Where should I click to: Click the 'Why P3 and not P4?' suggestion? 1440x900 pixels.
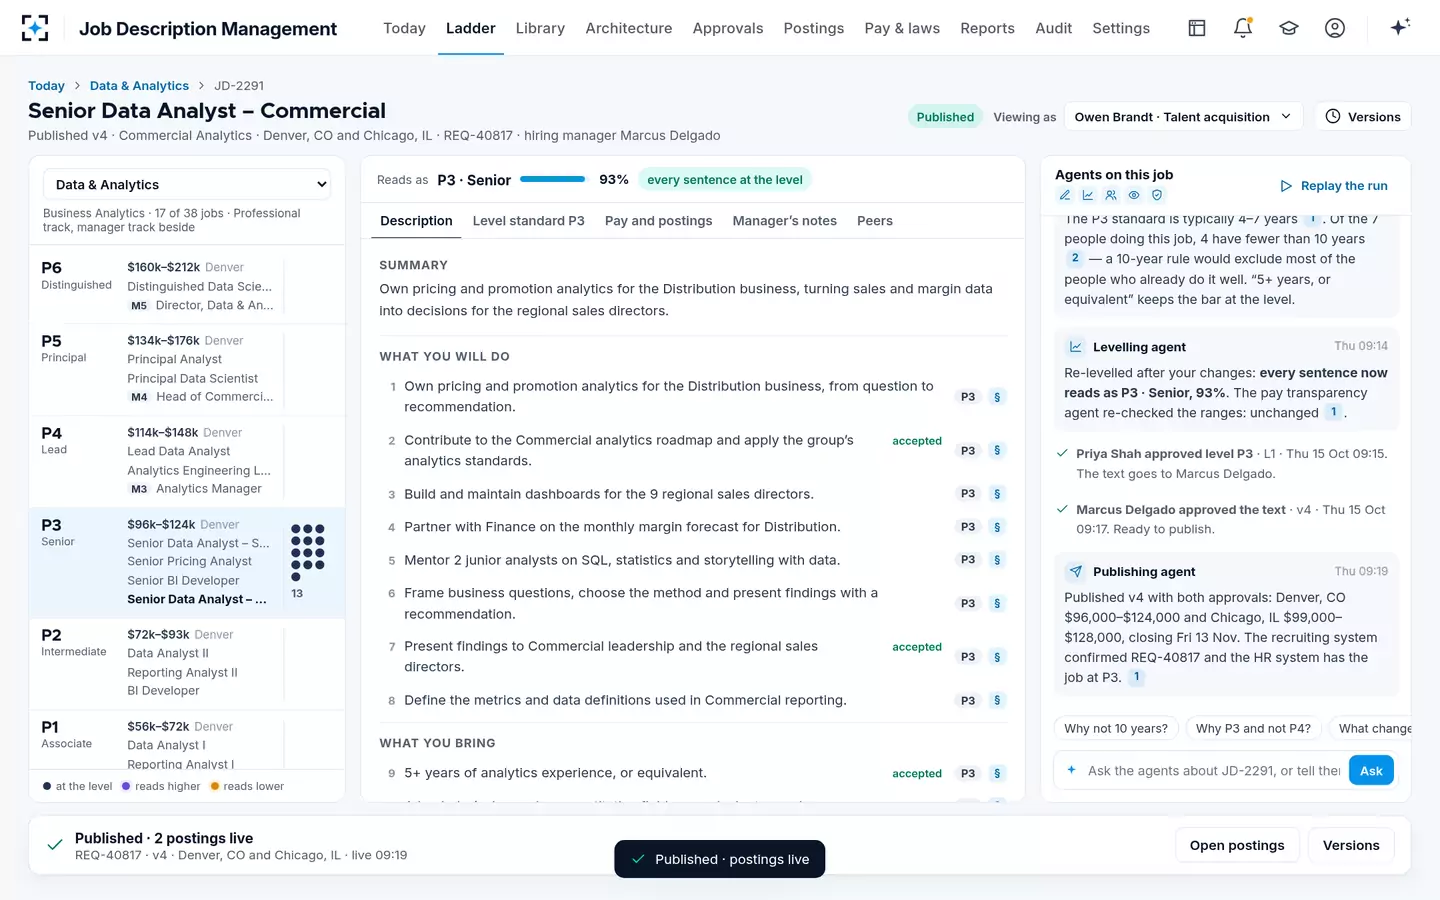[1253, 728]
